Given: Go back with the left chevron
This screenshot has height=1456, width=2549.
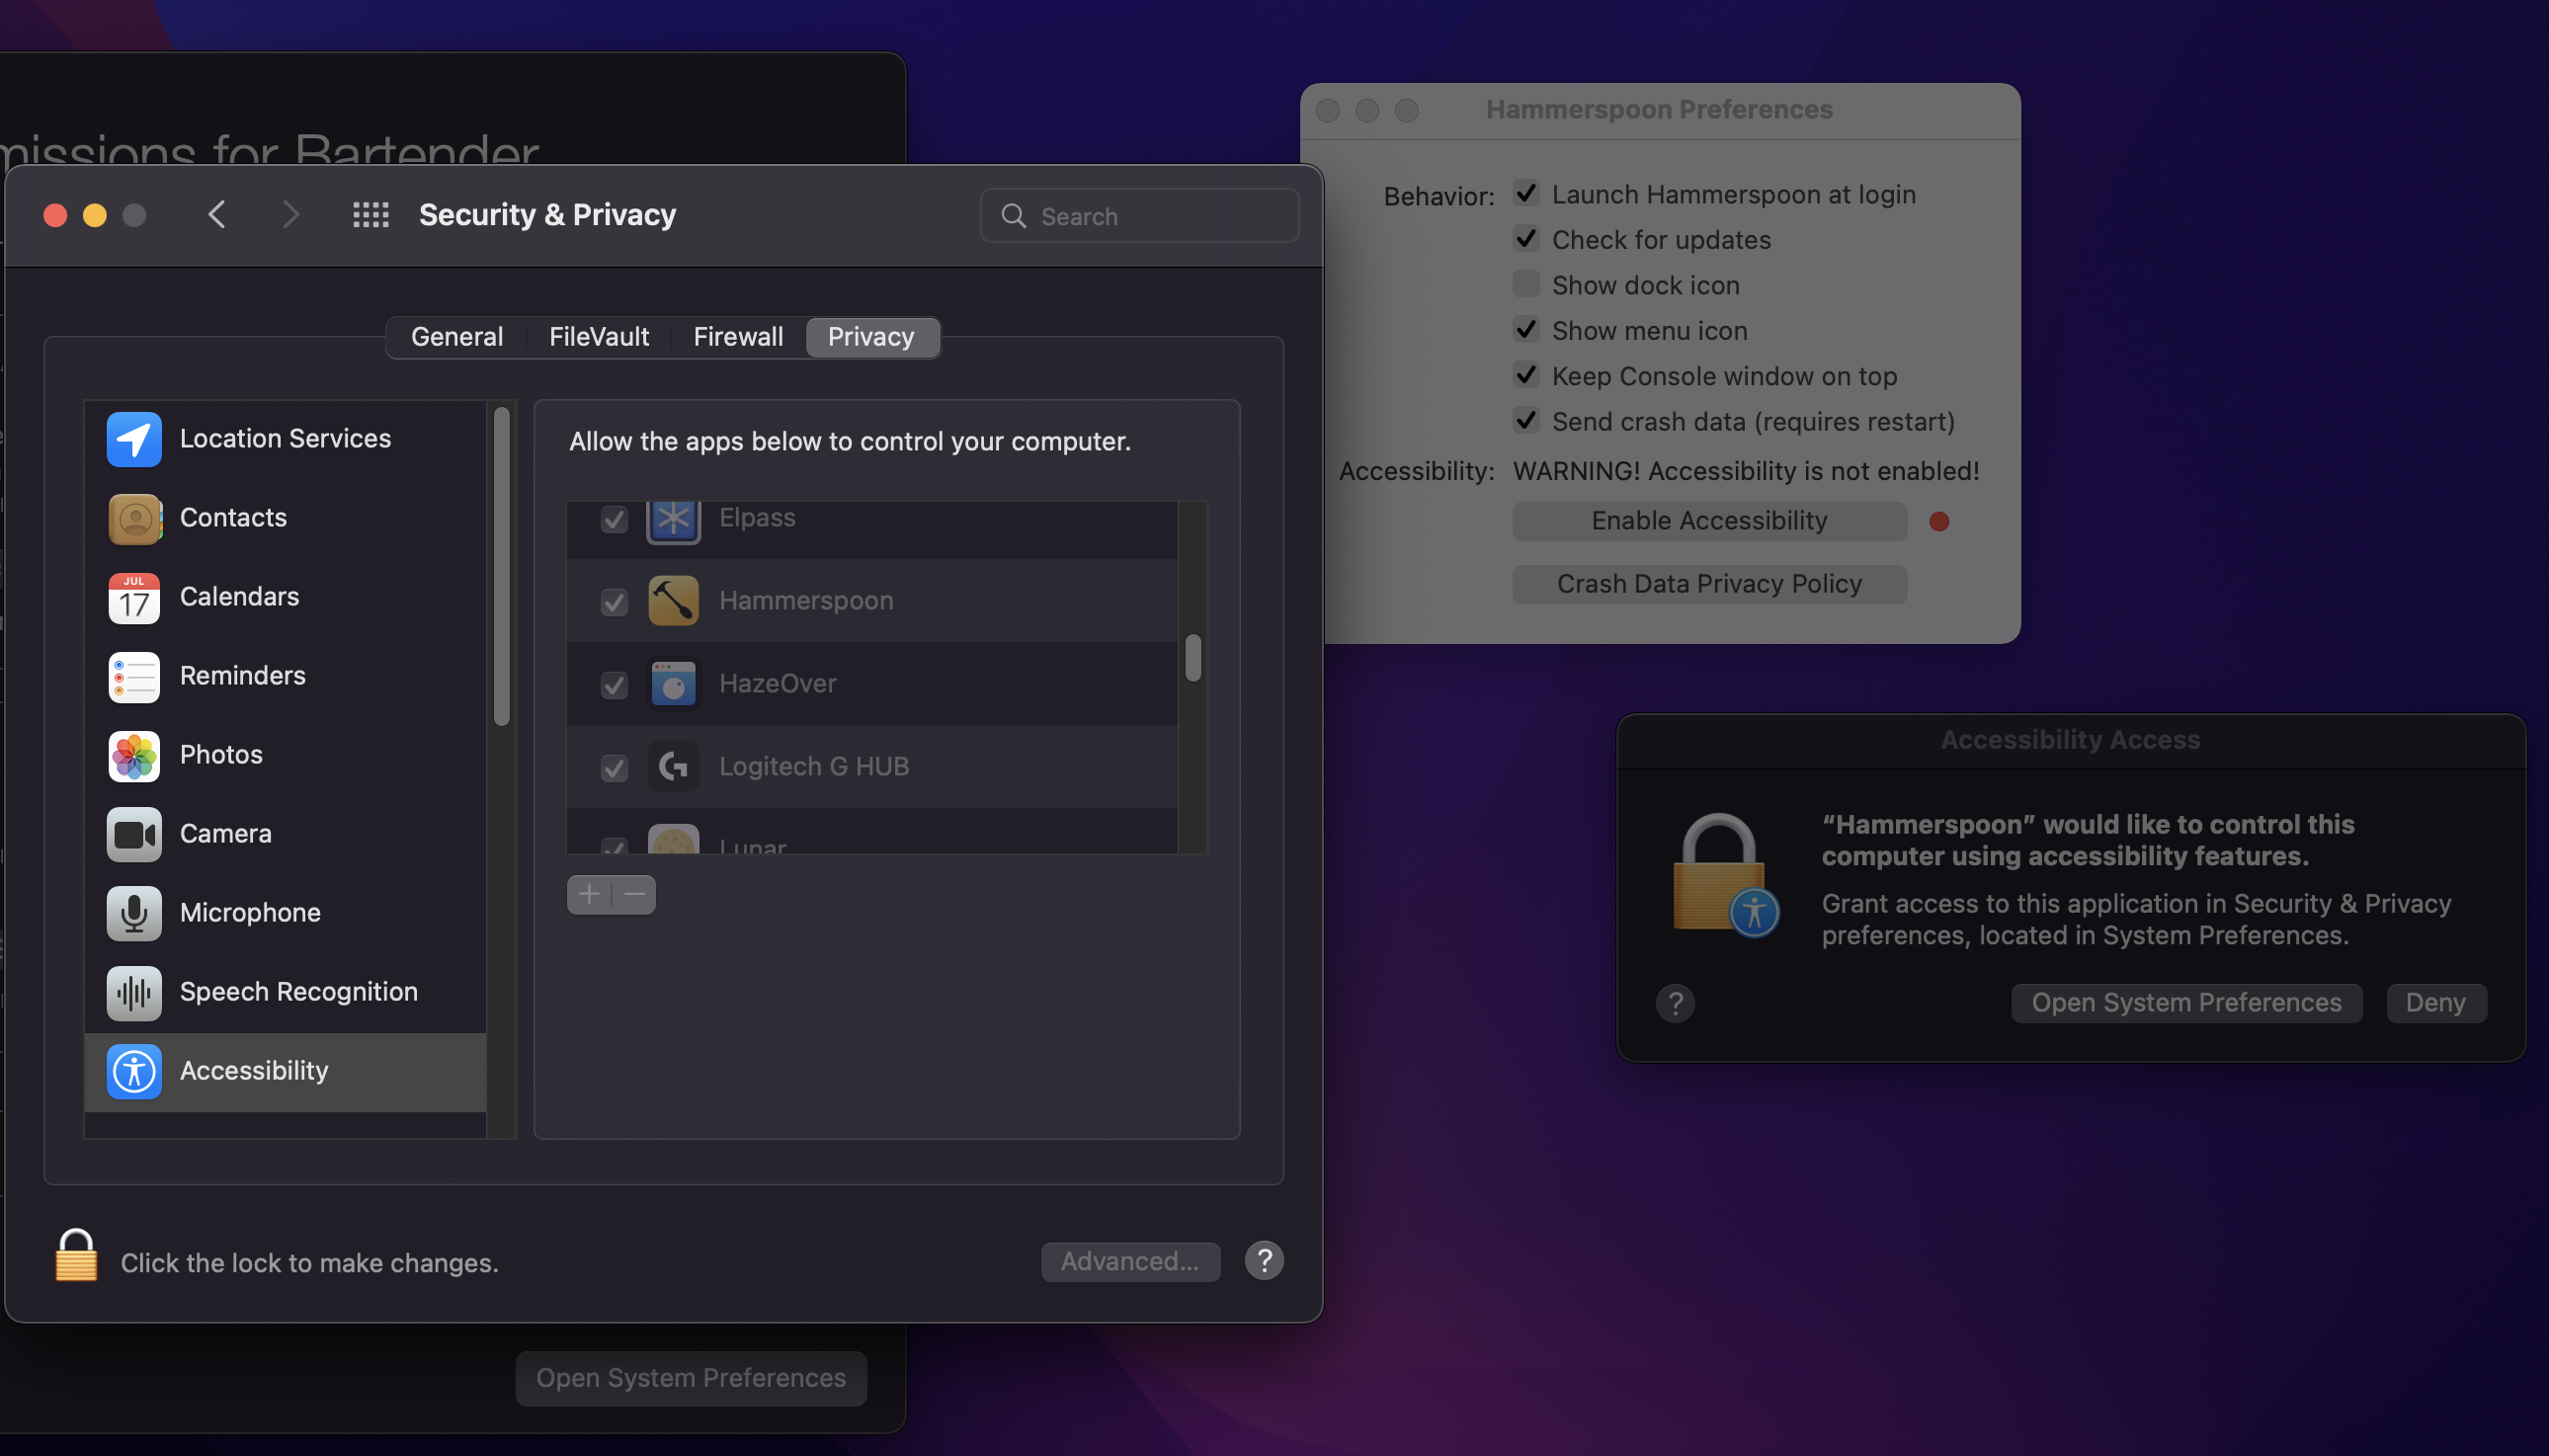Looking at the screenshot, I should (217, 215).
